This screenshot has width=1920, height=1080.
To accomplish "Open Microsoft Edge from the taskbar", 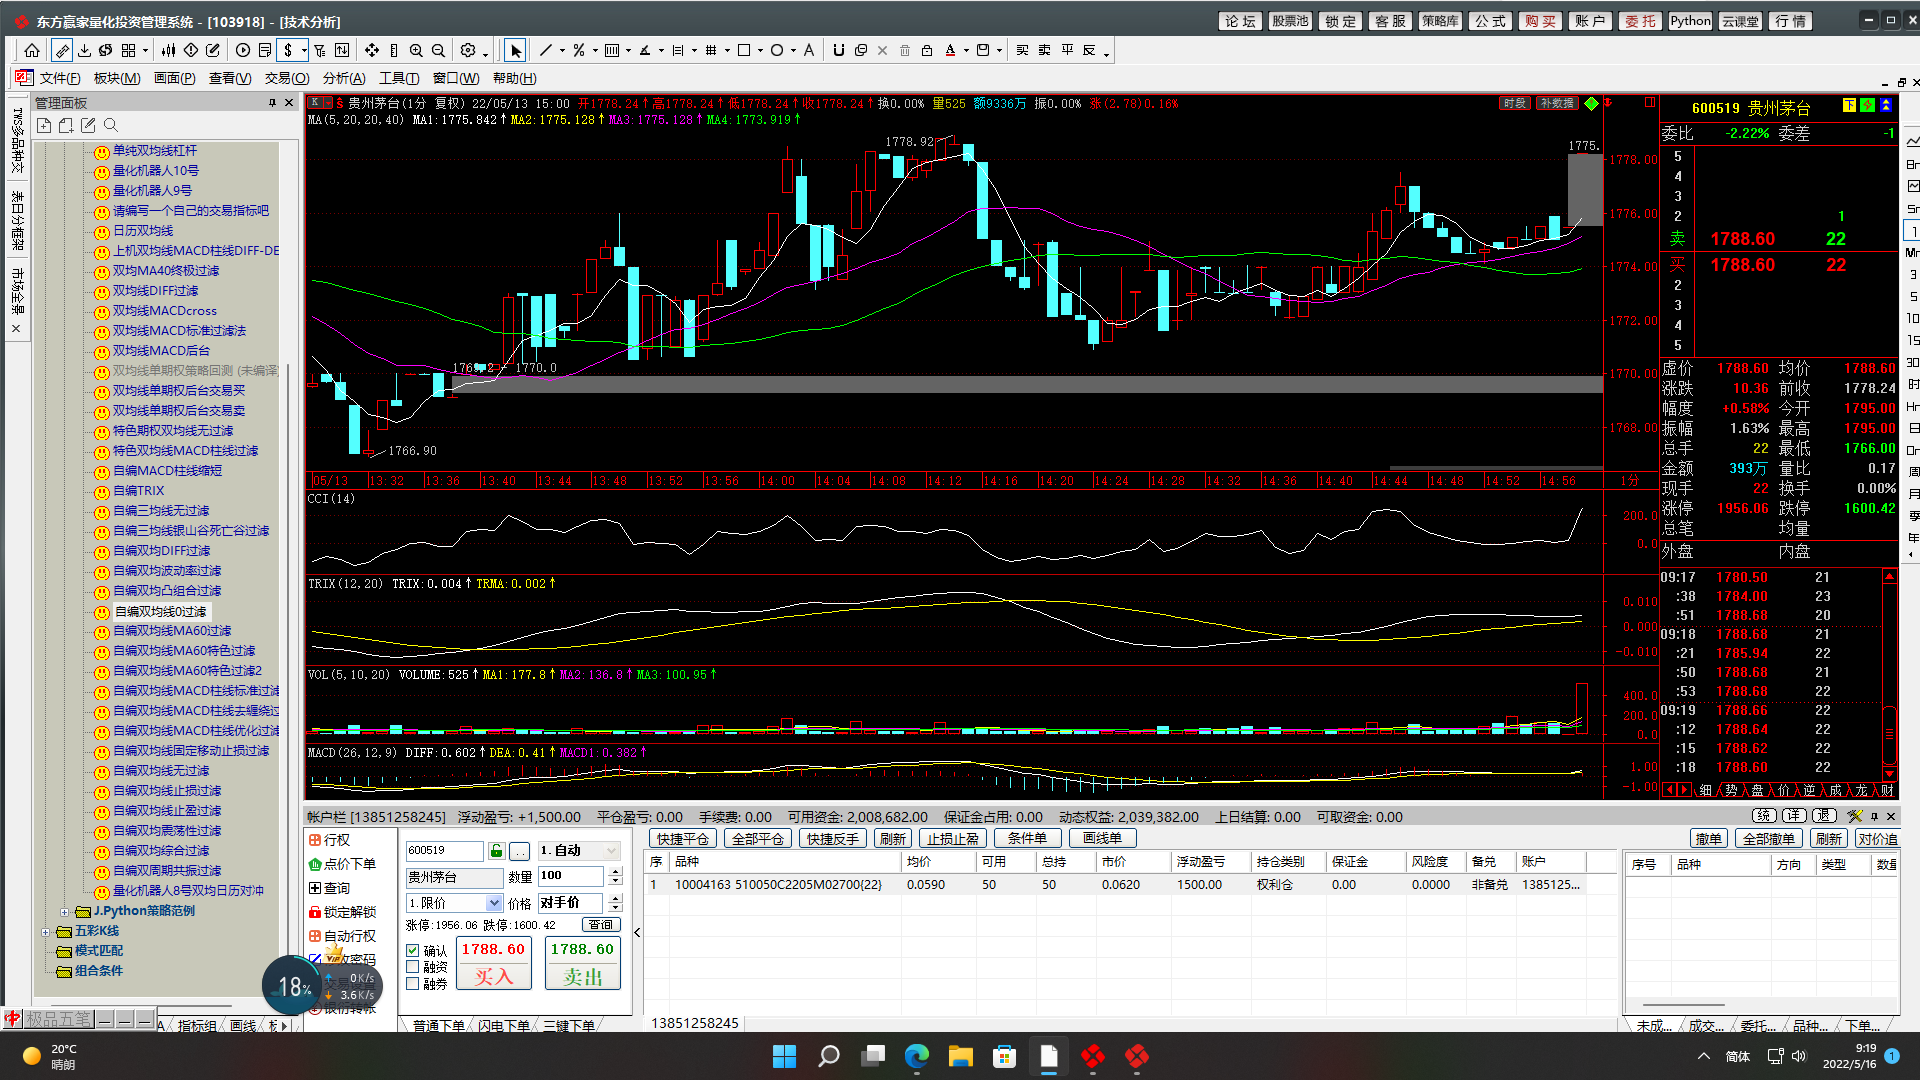I will [916, 1056].
